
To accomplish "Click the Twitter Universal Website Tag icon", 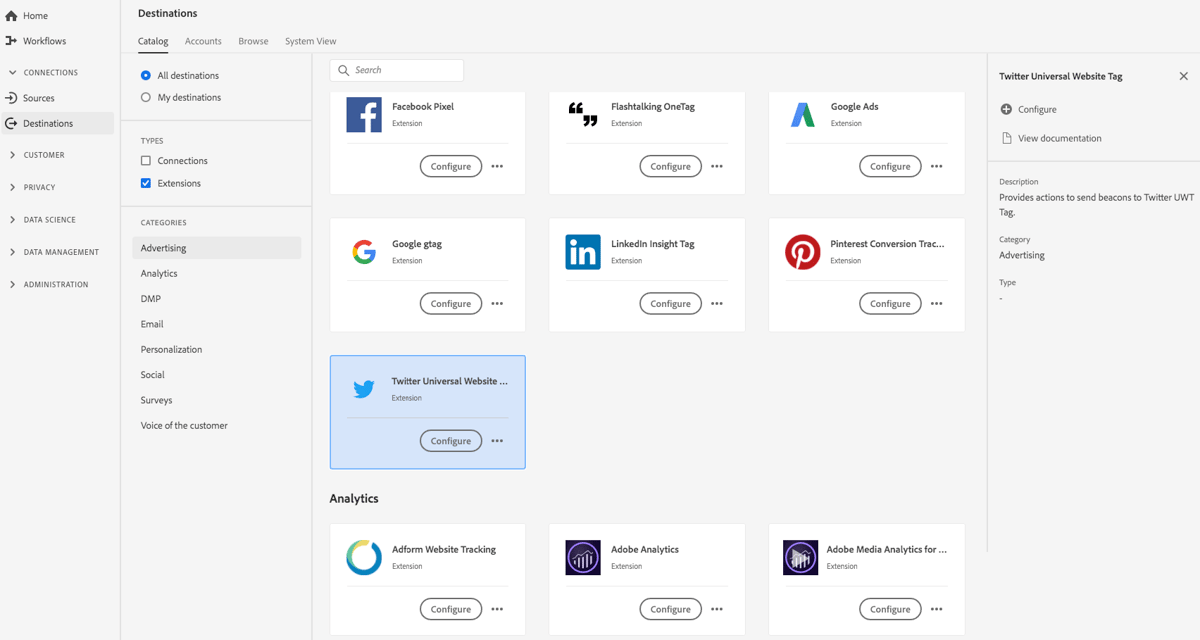I will point(363,388).
